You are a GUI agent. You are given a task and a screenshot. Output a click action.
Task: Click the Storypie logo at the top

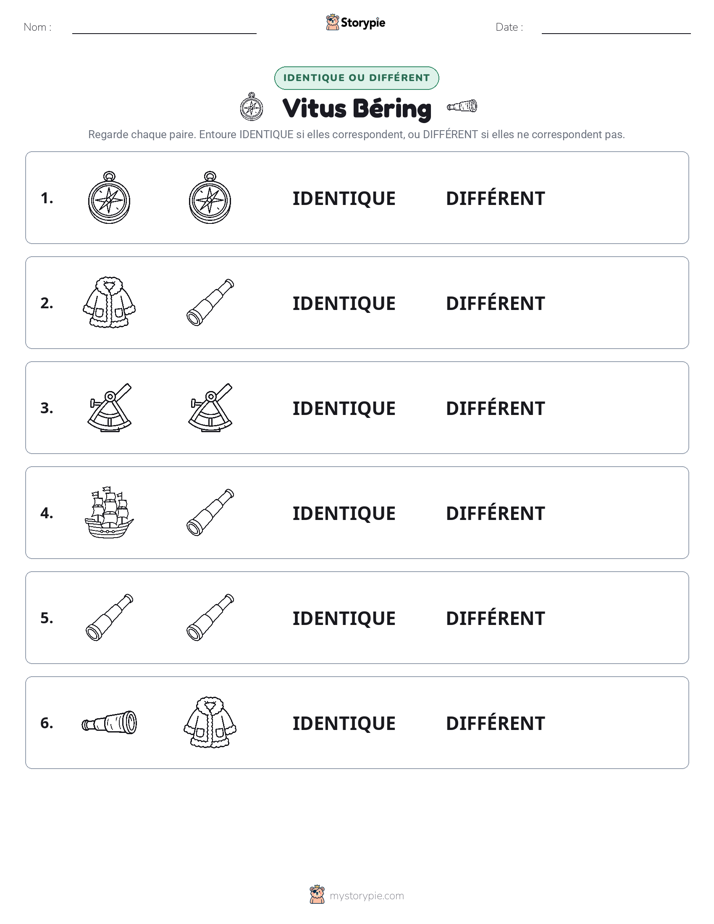356,22
